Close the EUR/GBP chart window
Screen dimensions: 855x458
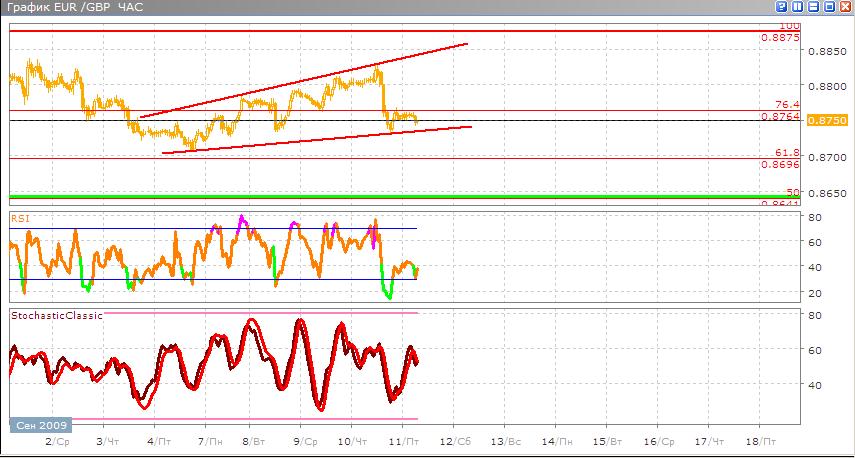844,7
